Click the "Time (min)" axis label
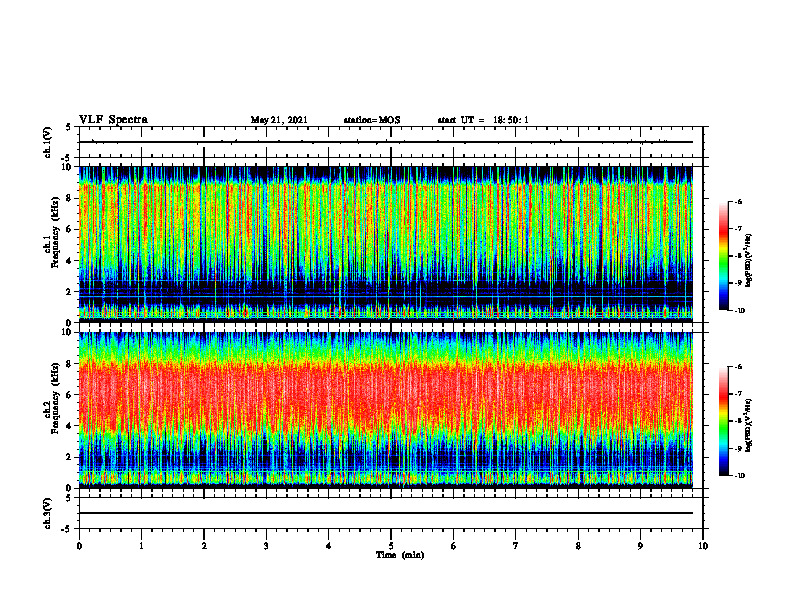This screenshot has width=792, height=612. tap(400, 555)
